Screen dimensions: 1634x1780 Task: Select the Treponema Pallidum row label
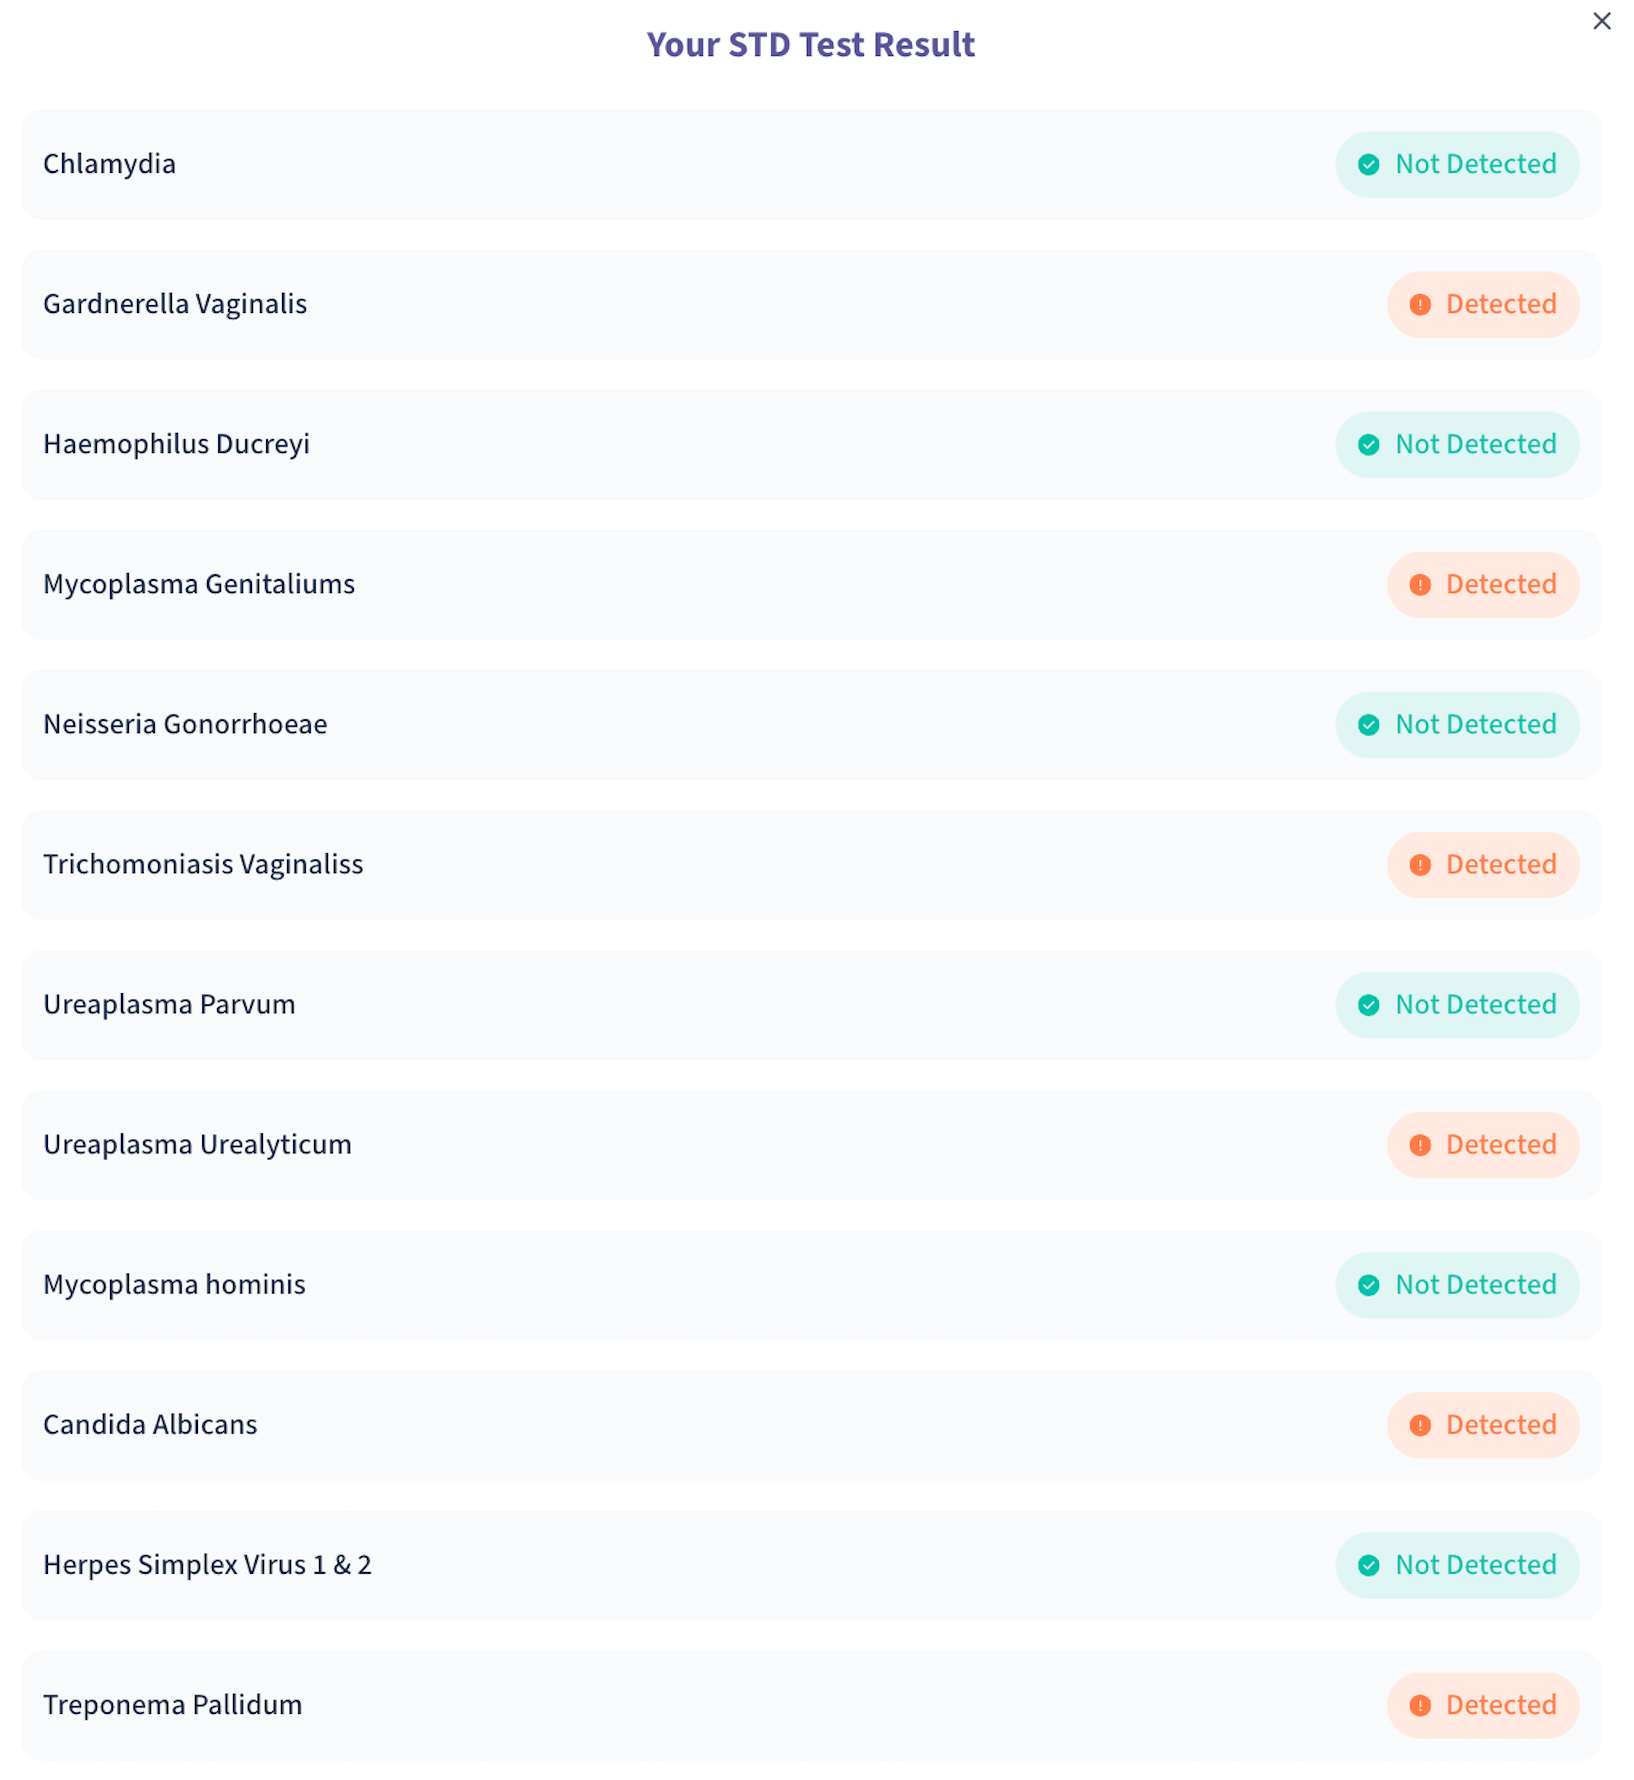[x=172, y=1704]
